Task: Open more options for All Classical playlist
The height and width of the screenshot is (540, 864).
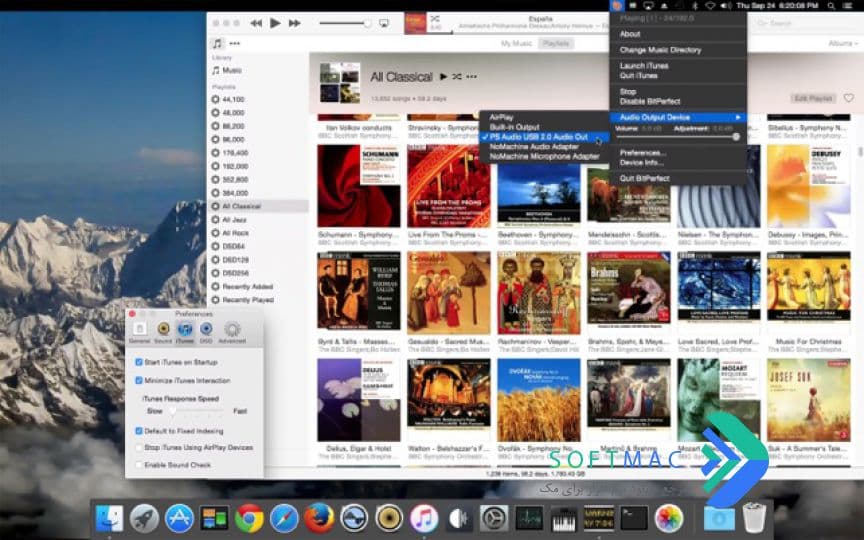Action: pos(472,77)
